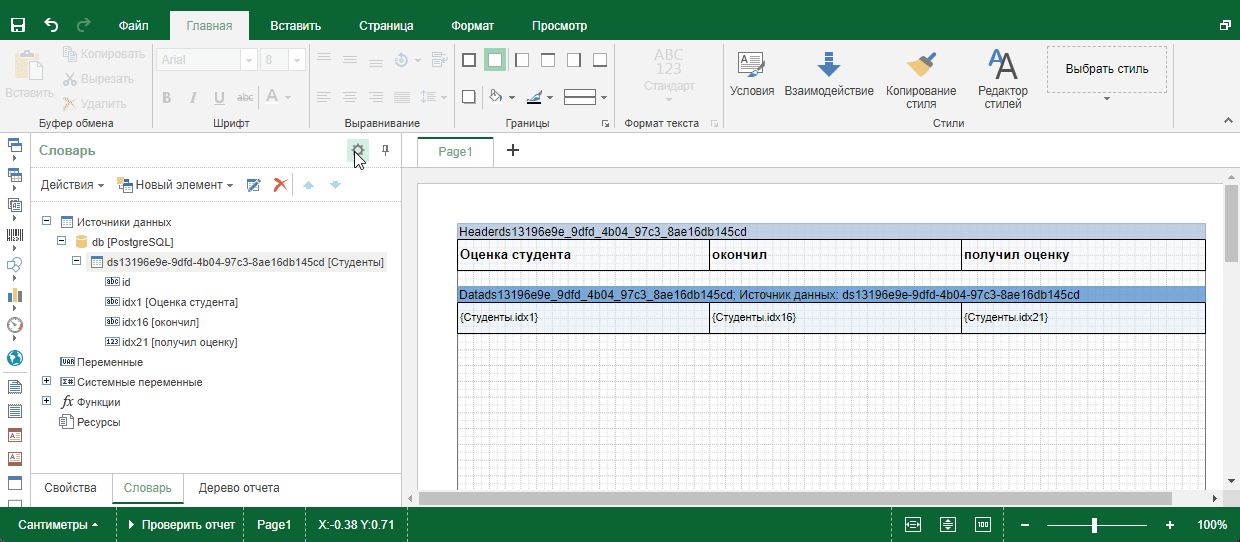The image size is (1240, 542).
Task: Click the dictionary settings gear icon
Action: tap(357, 150)
